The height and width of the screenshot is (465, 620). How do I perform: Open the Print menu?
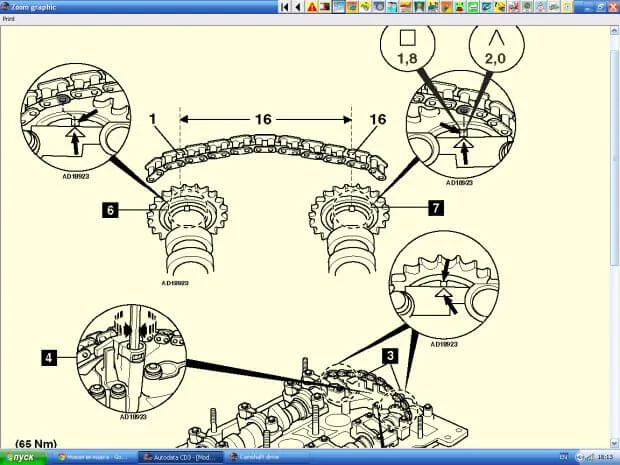(x=7, y=18)
